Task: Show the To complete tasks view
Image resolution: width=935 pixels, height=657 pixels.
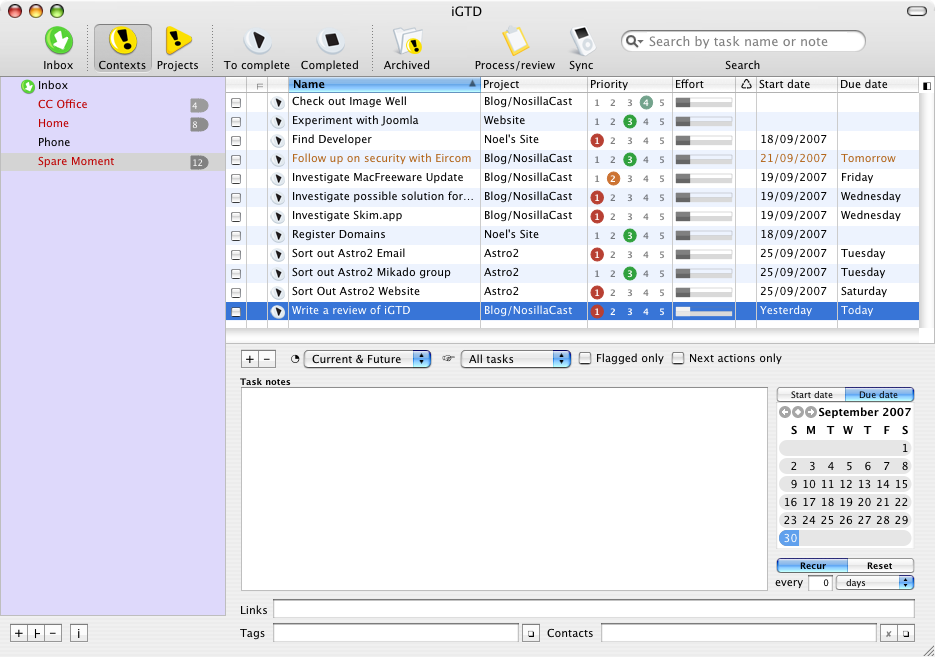Action: coord(257,42)
